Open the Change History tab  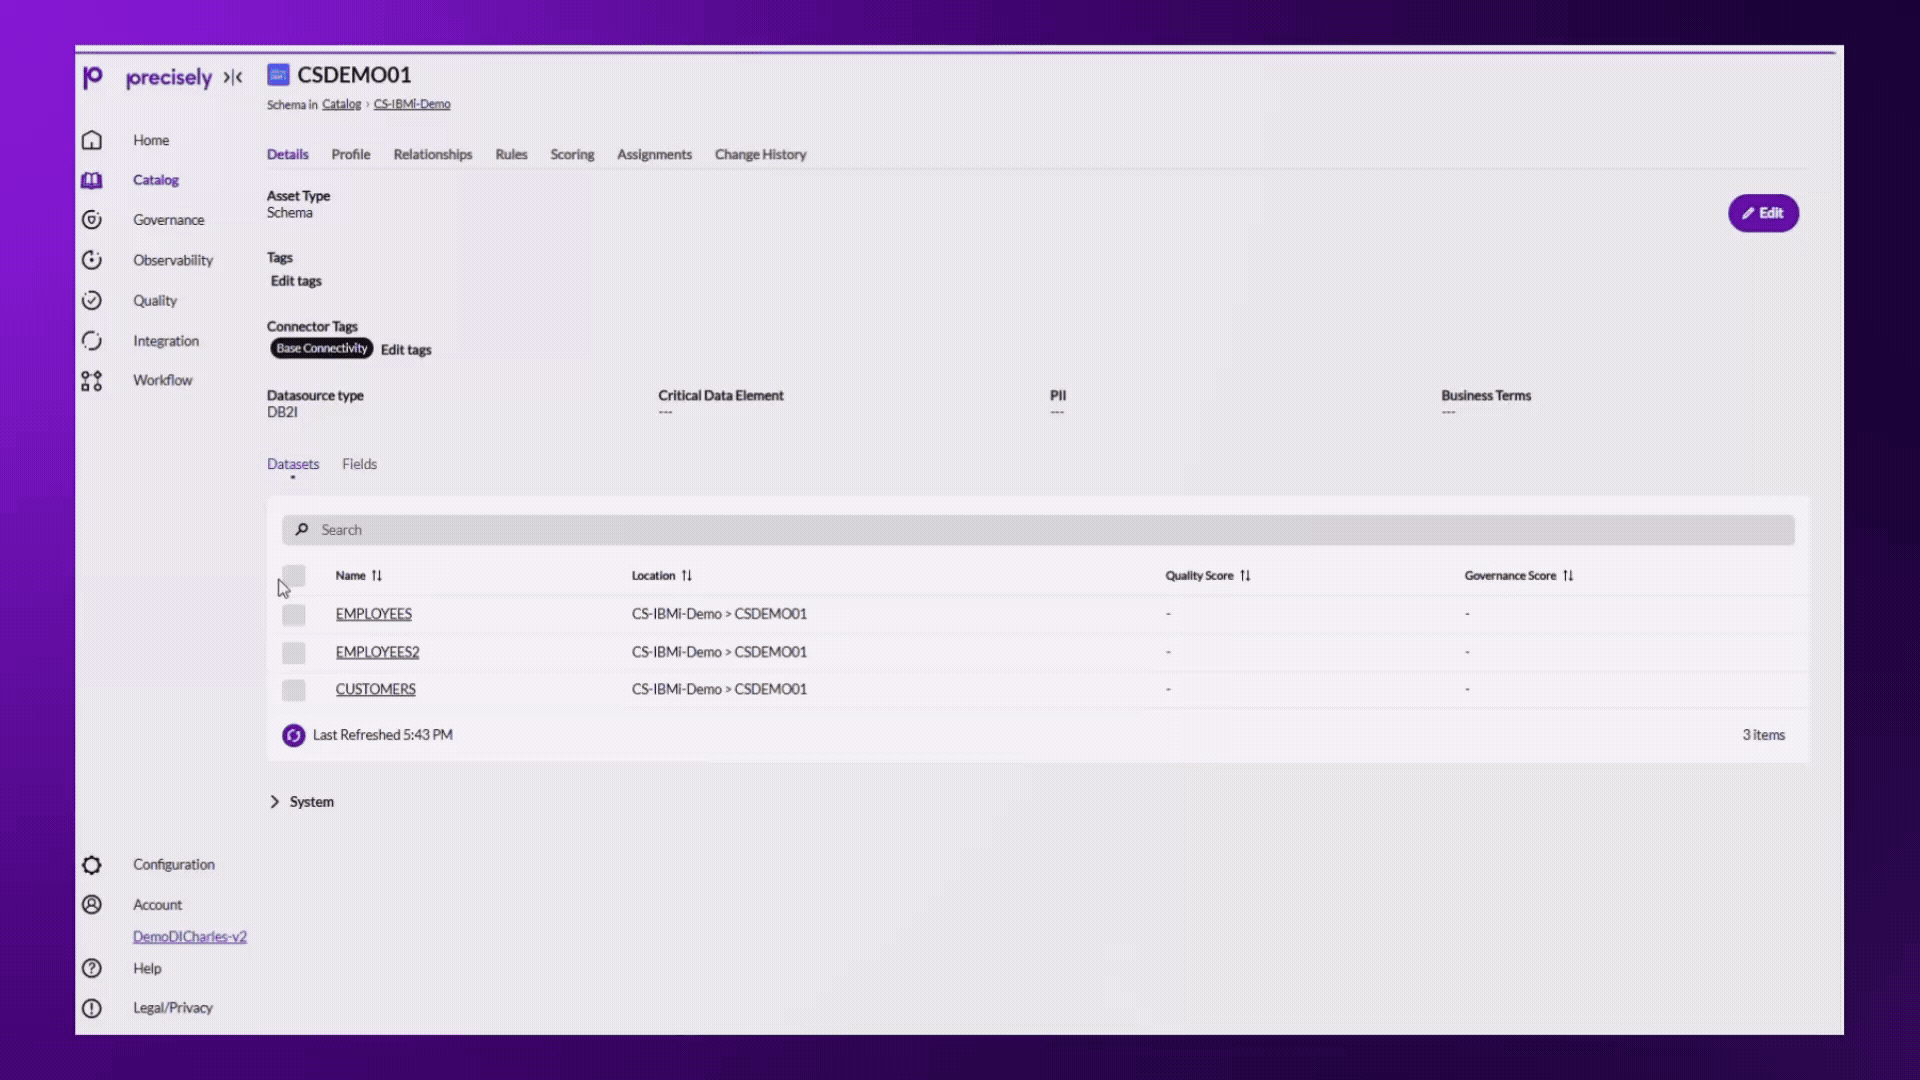coord(760,154)
